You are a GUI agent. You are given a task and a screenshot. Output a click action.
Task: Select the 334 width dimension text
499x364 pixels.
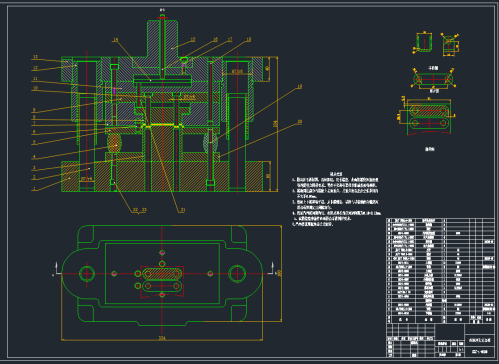pyautogui.click(x=162, y=338)
